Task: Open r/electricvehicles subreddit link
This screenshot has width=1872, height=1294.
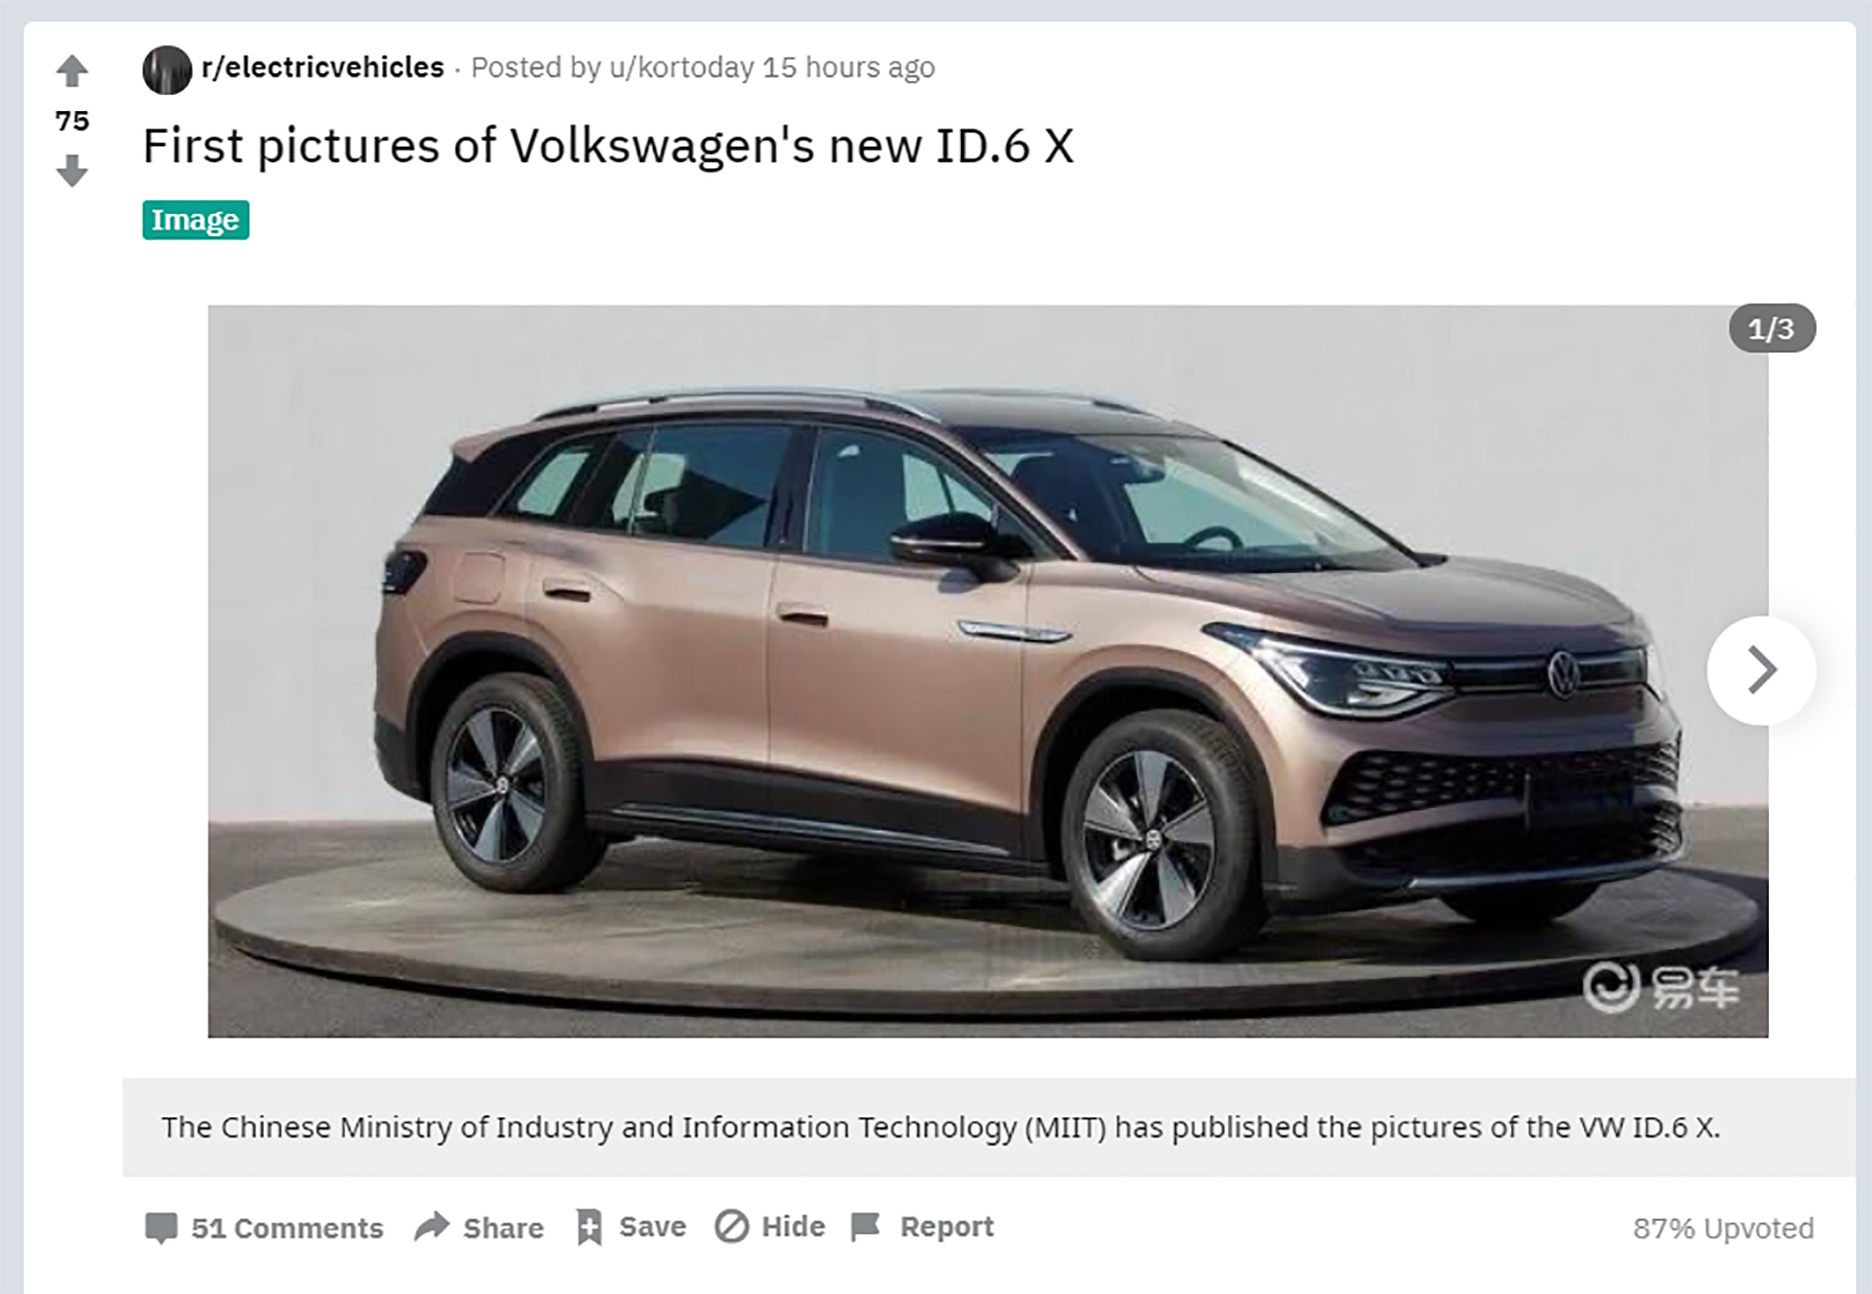Action: click(x=322, y=67)
